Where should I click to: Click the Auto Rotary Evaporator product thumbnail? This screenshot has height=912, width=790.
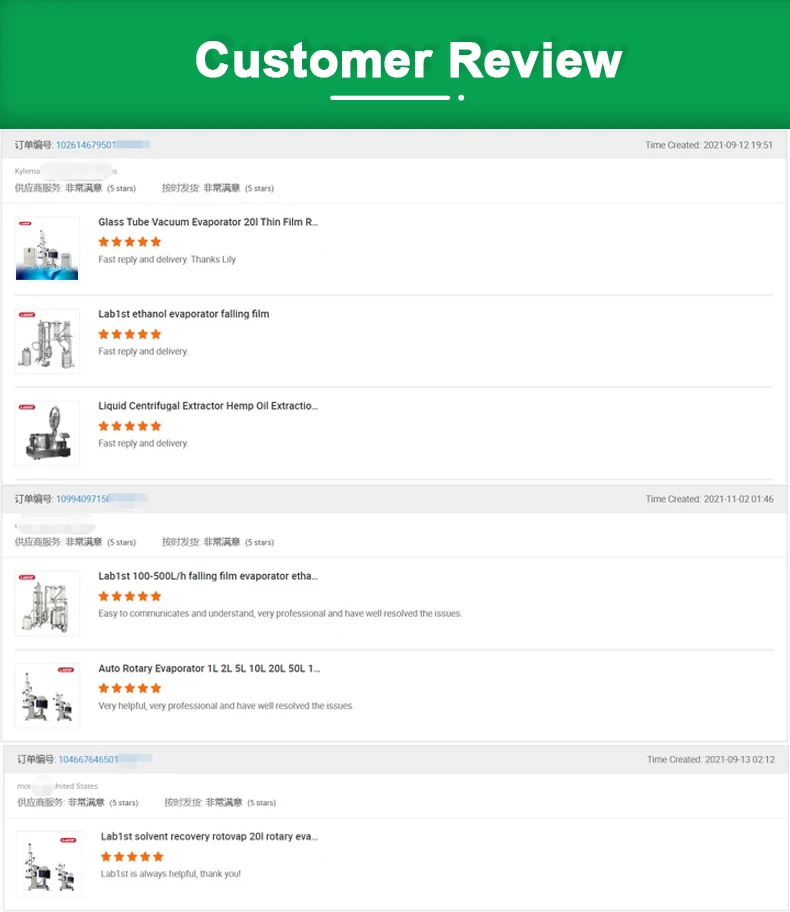tap(47, 694)
